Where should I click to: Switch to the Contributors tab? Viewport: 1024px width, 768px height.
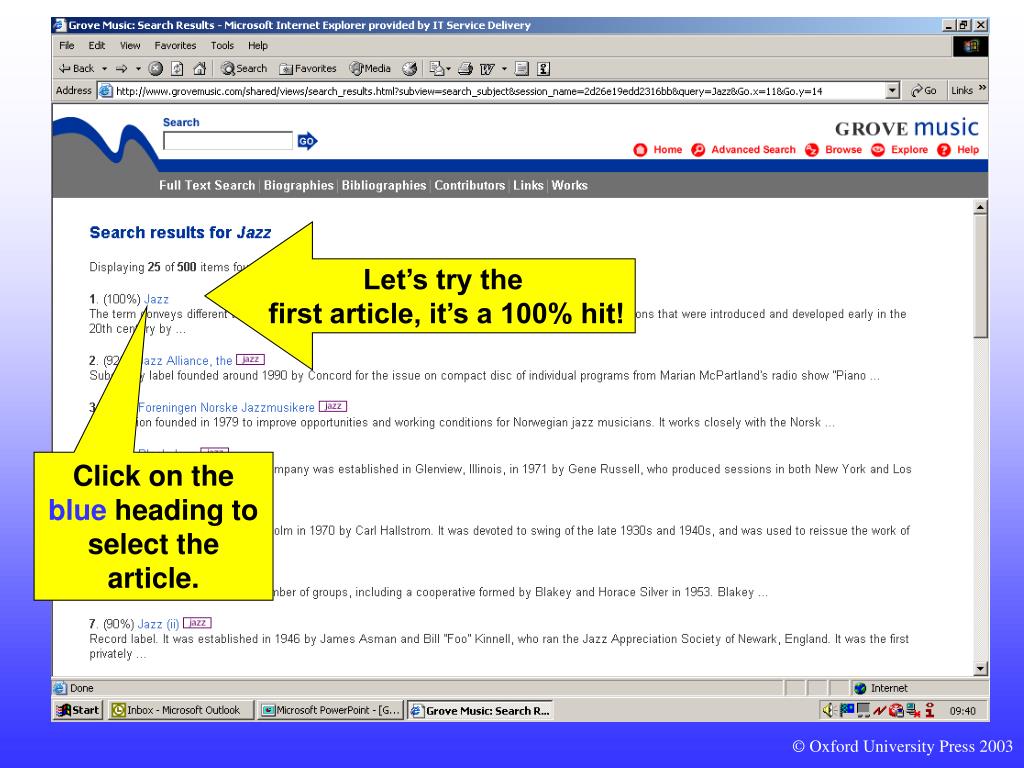[470, 185]
